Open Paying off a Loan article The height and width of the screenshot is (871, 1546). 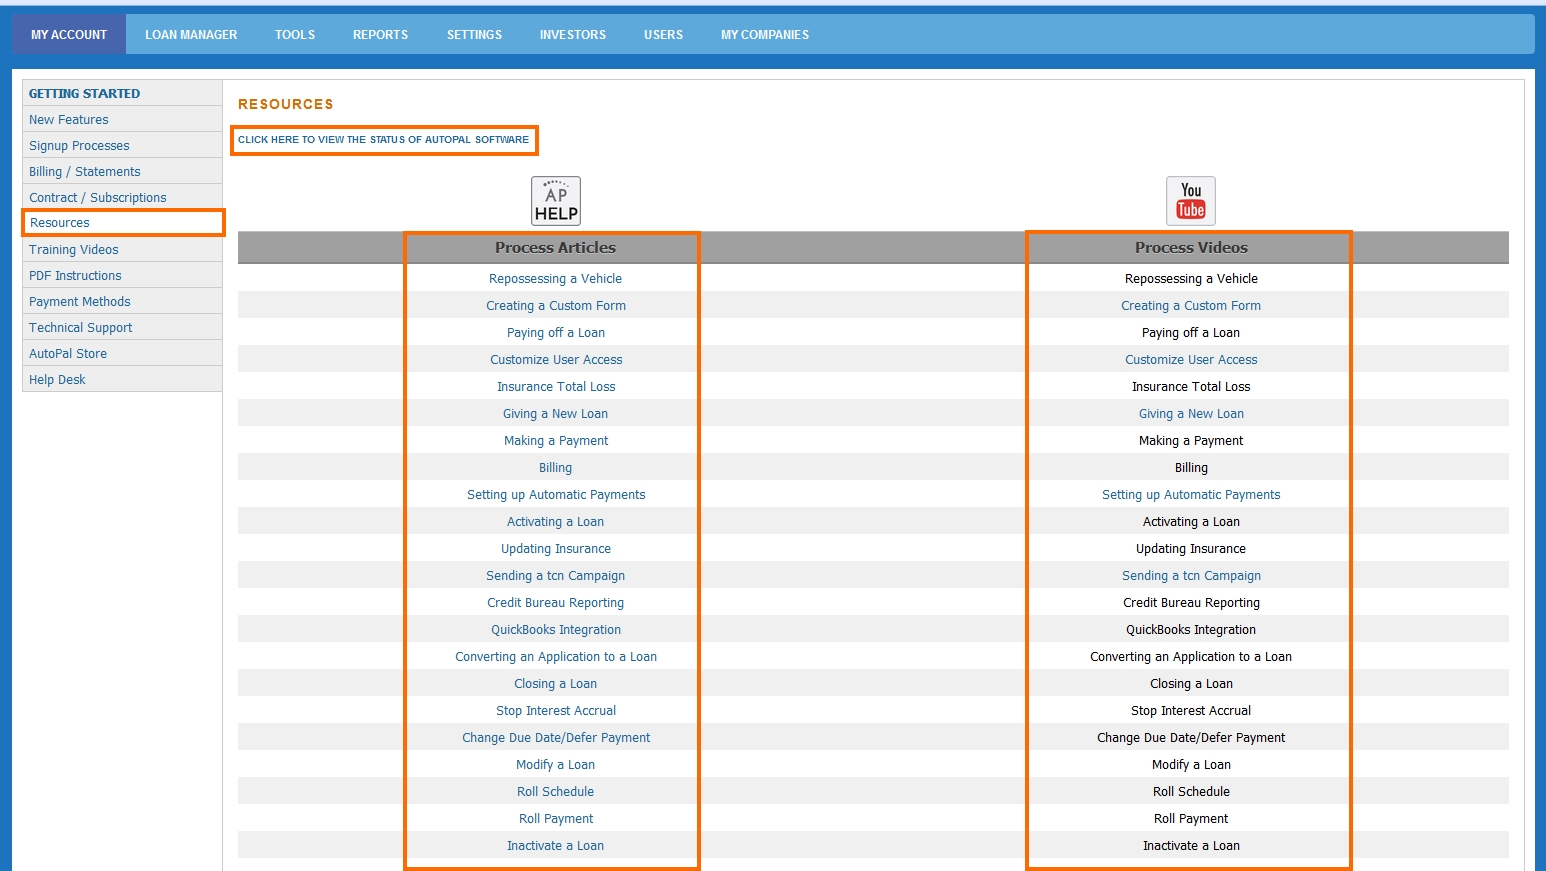coord(556,333)
